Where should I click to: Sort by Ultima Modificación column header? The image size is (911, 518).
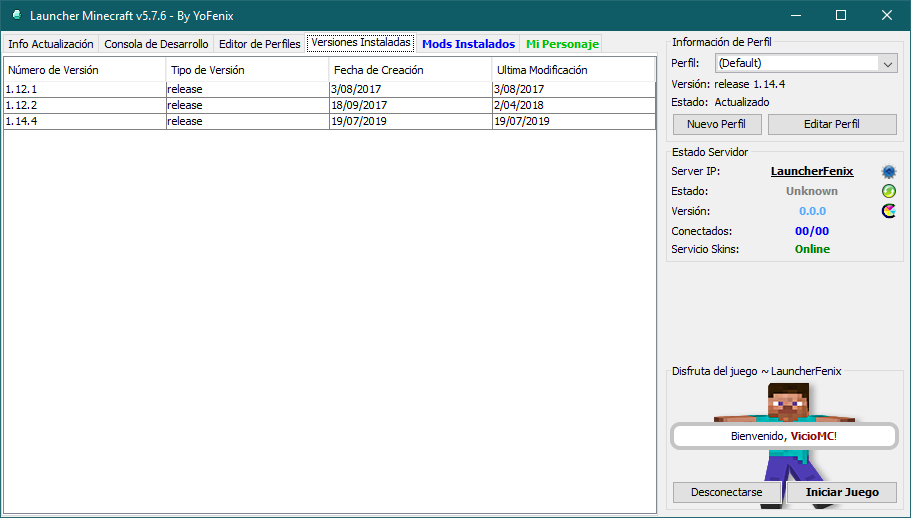point(573,70)
